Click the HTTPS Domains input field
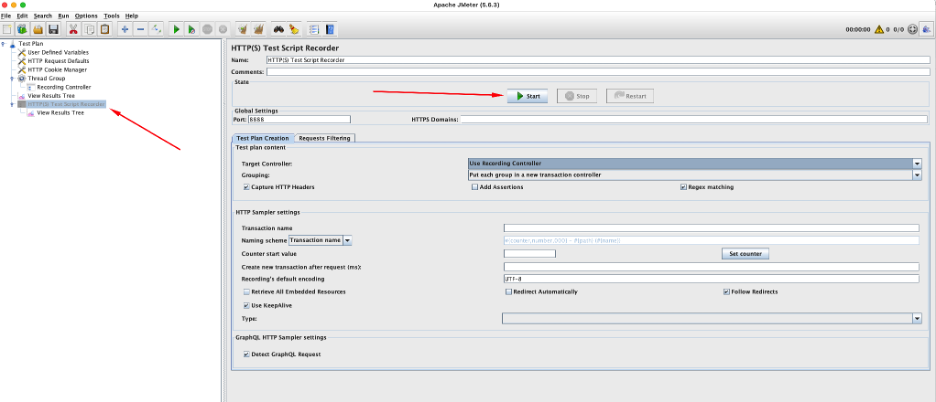 pyautogui.click(x=695, y=119)
